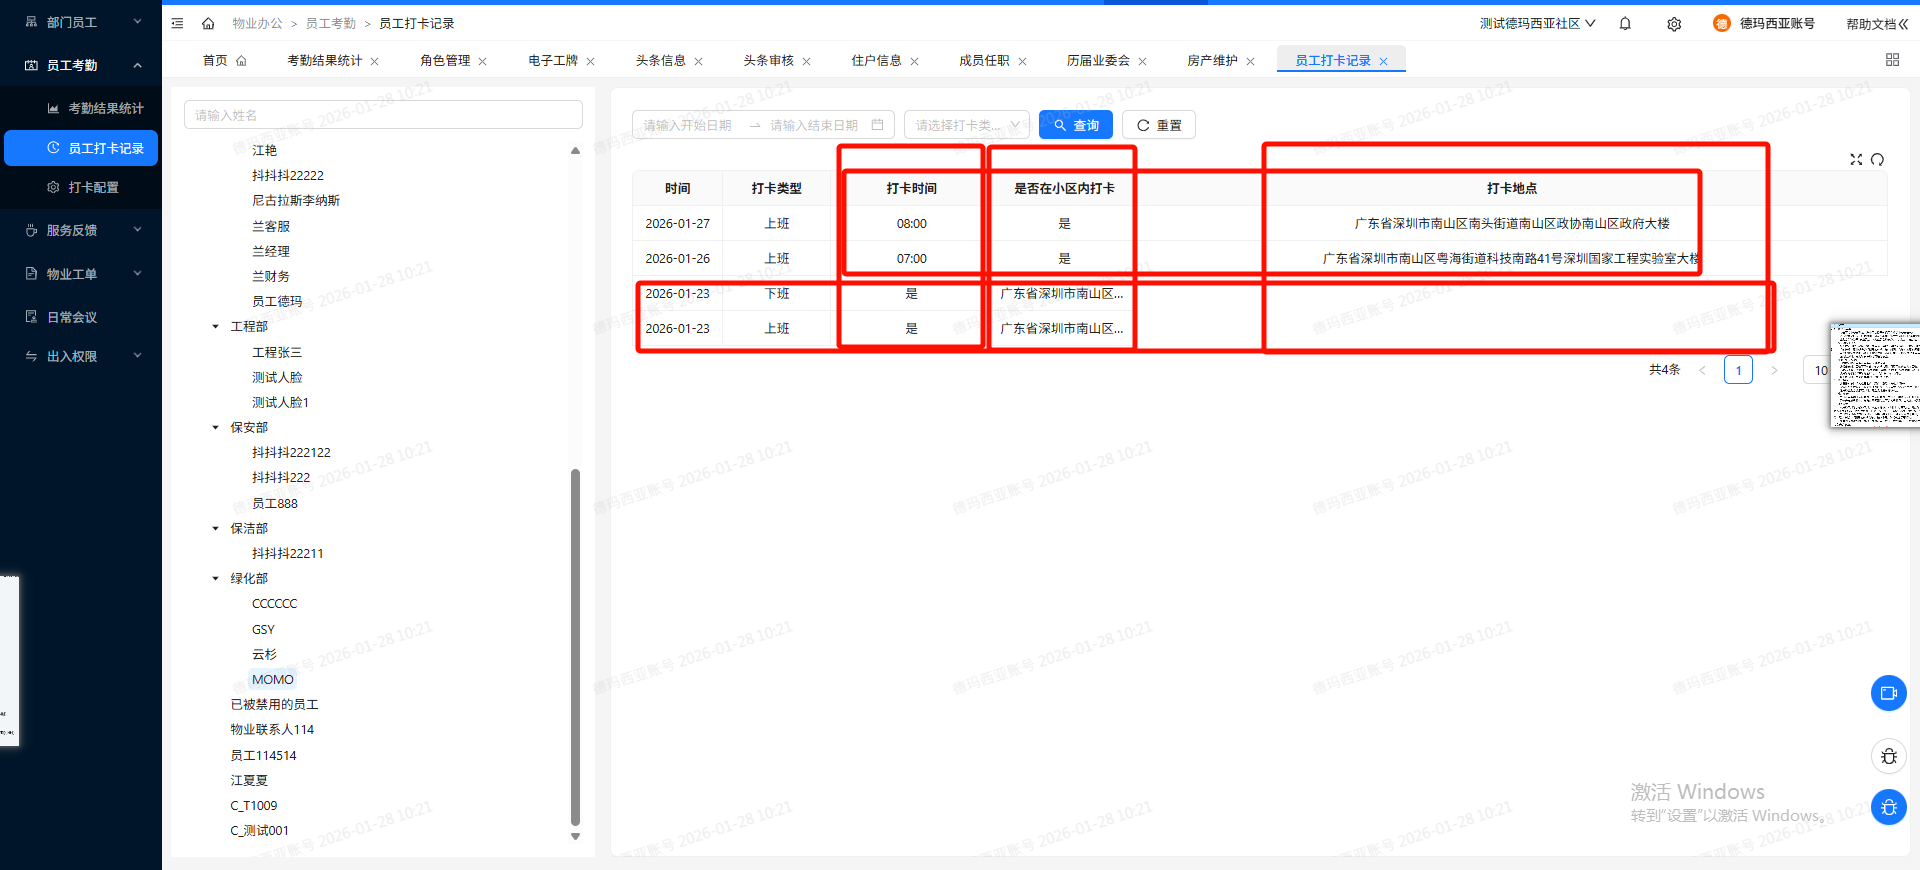Collapse the sidebar with the hamburger icon
This screenshot has height=870, width=1920.
(177, 23)
